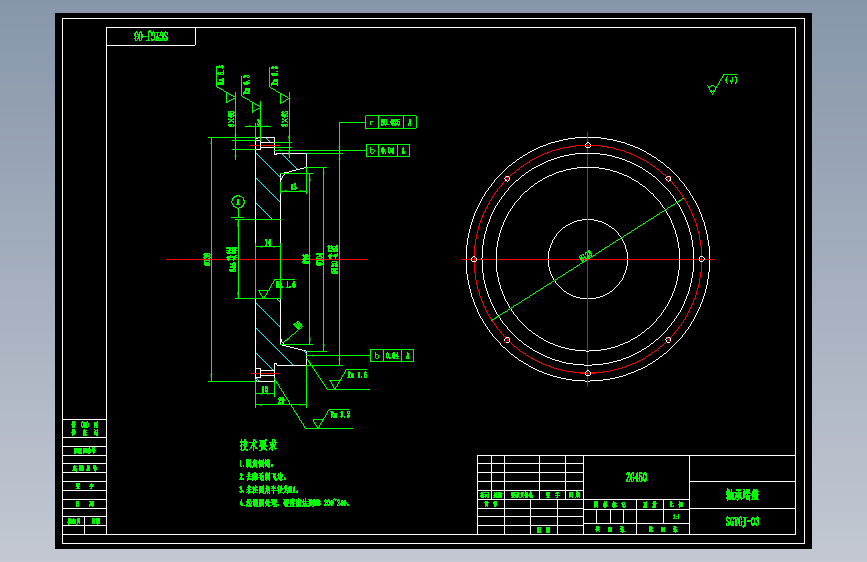
Task: Select the ZG450 material text
Action: 636,477
